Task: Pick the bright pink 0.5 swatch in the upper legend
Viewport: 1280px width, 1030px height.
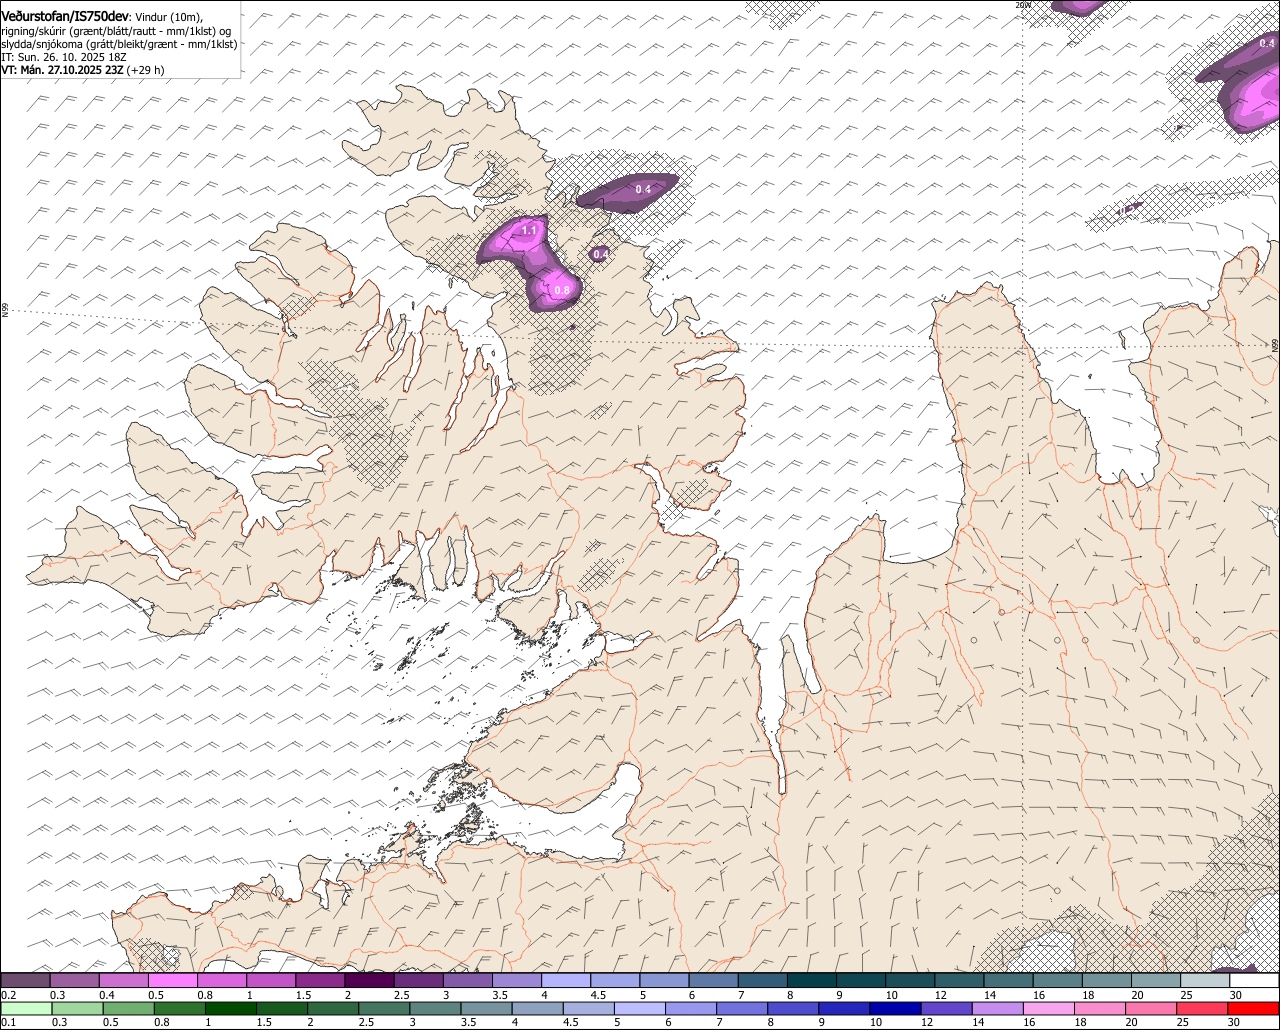Action: (172, 980)
